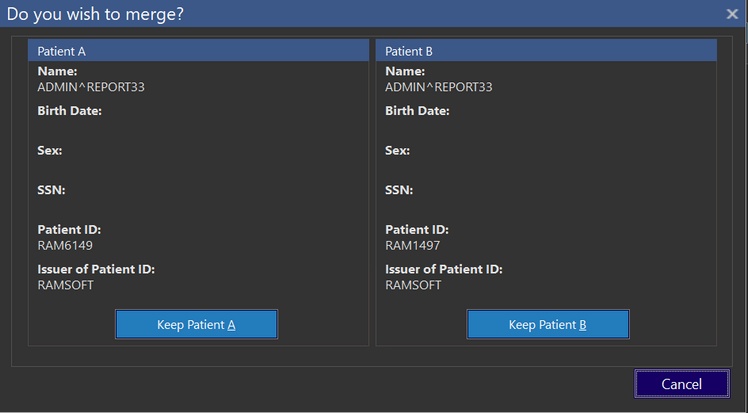Click Patient A's issuer value RAMSOFT
Viewport: 748px width, 413px height.
coord(66,285)
